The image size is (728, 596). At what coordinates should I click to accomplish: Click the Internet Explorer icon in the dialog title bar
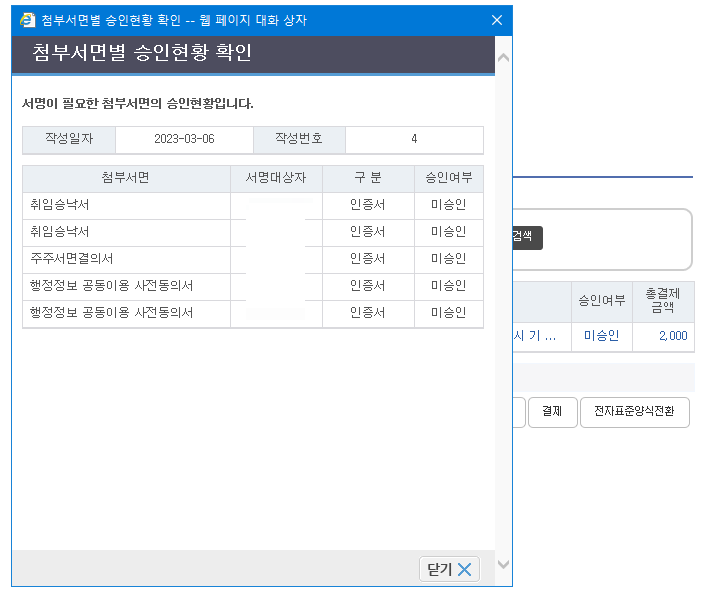pos(28,20)
